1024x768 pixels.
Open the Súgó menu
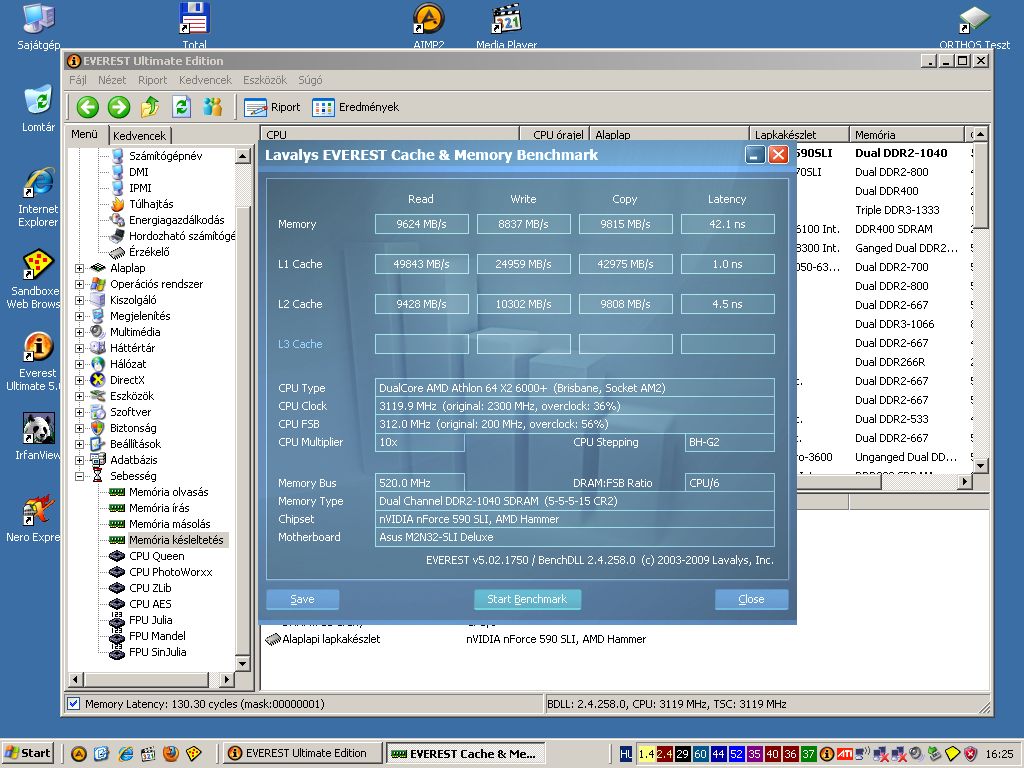[x=310, y=80]
